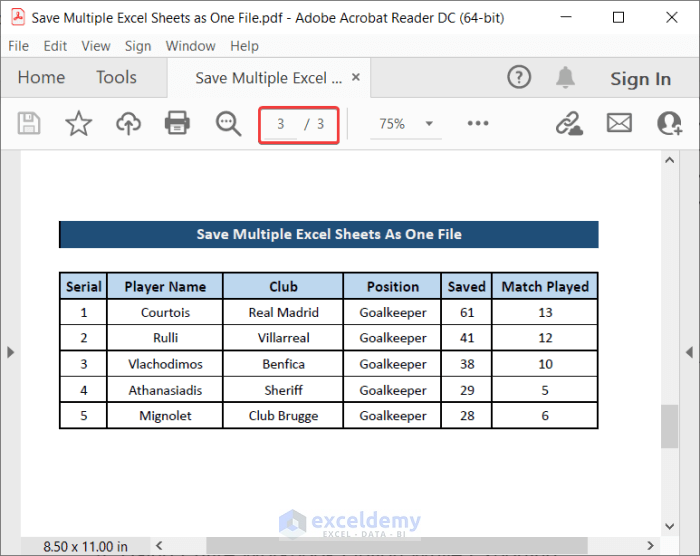Click the Sign In button
This screenshot has width=700, height=556.
coord(640,79)
